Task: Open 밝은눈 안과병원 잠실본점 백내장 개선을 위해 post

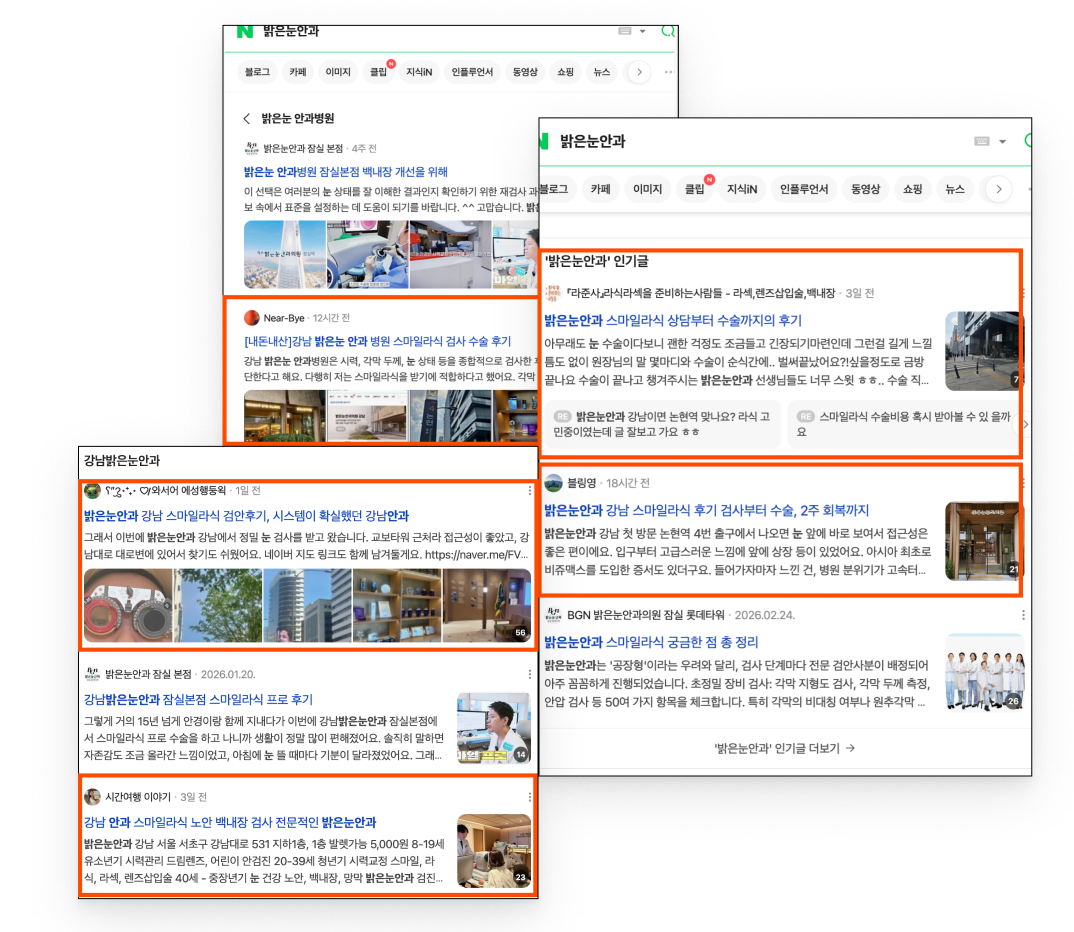Action: coord(346,172)
